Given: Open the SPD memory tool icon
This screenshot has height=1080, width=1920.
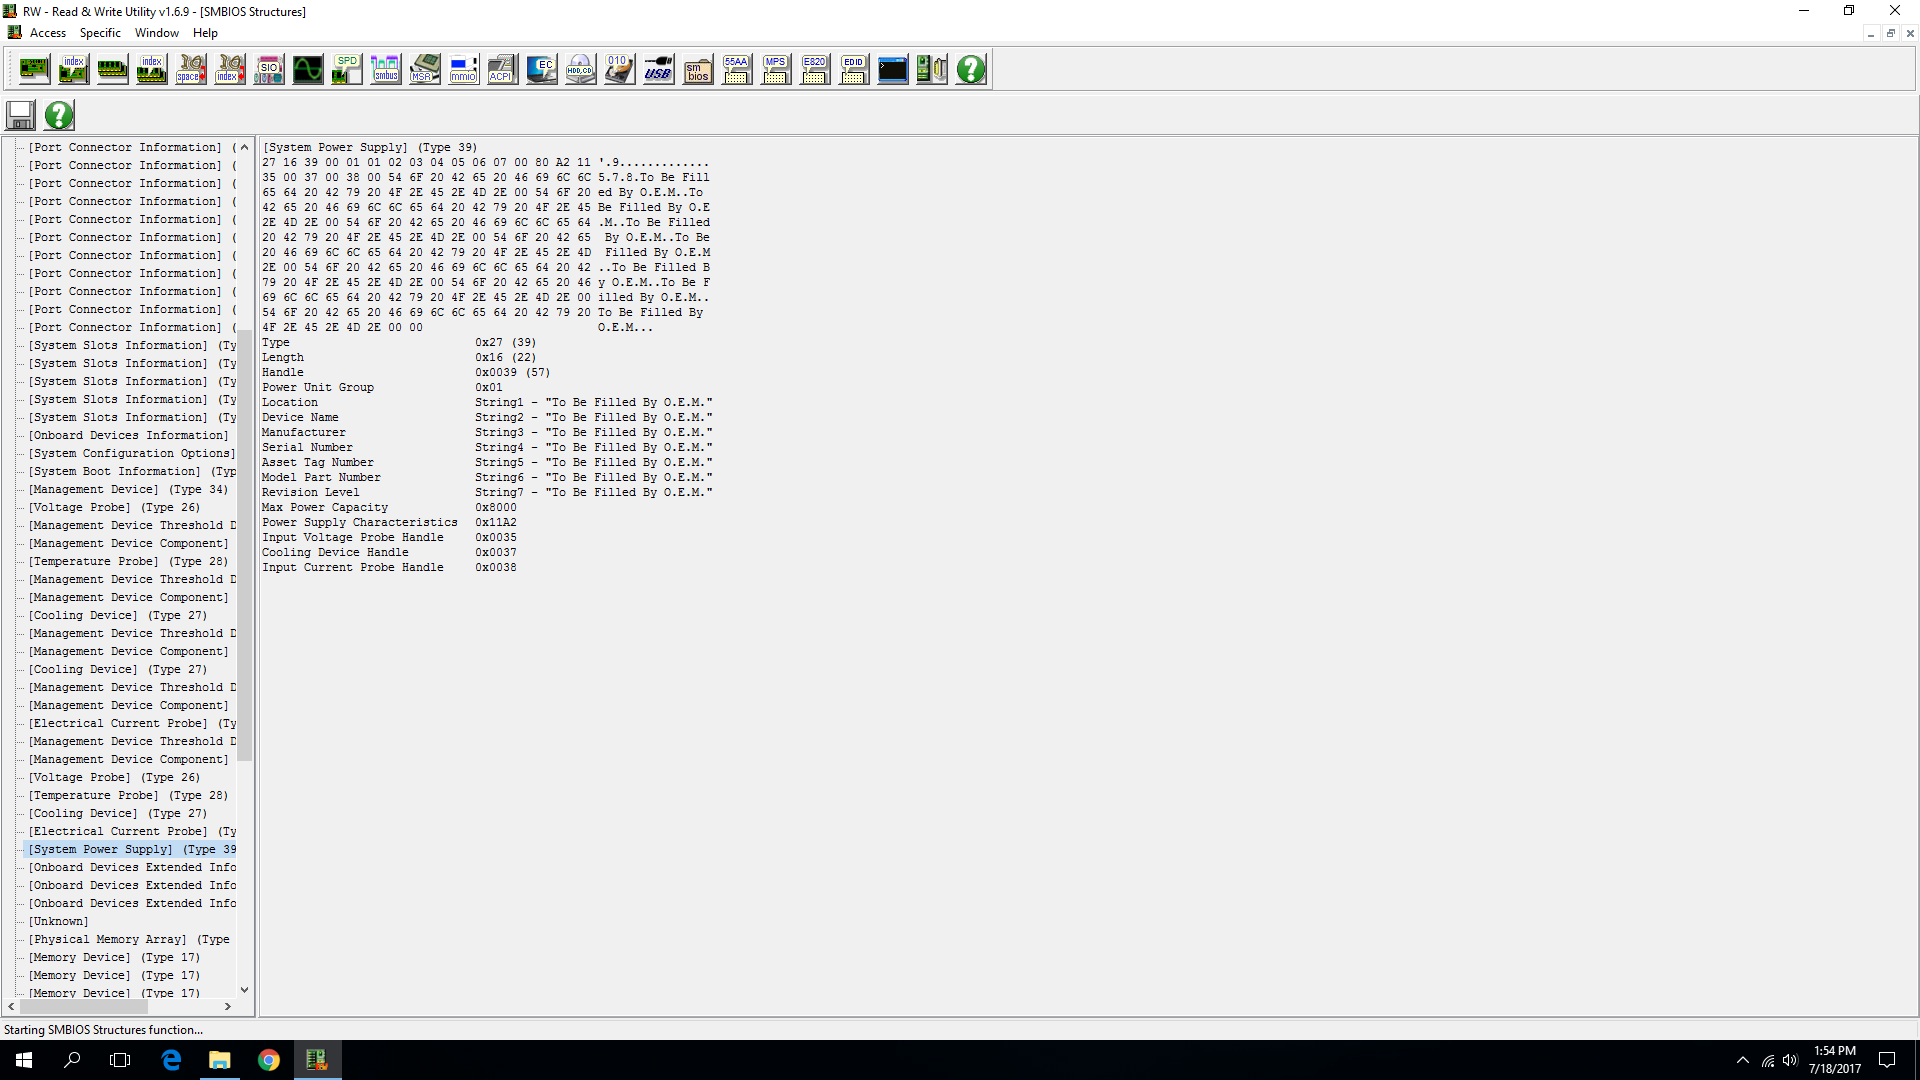Looking at the screenshot, I should pos(346,69).
